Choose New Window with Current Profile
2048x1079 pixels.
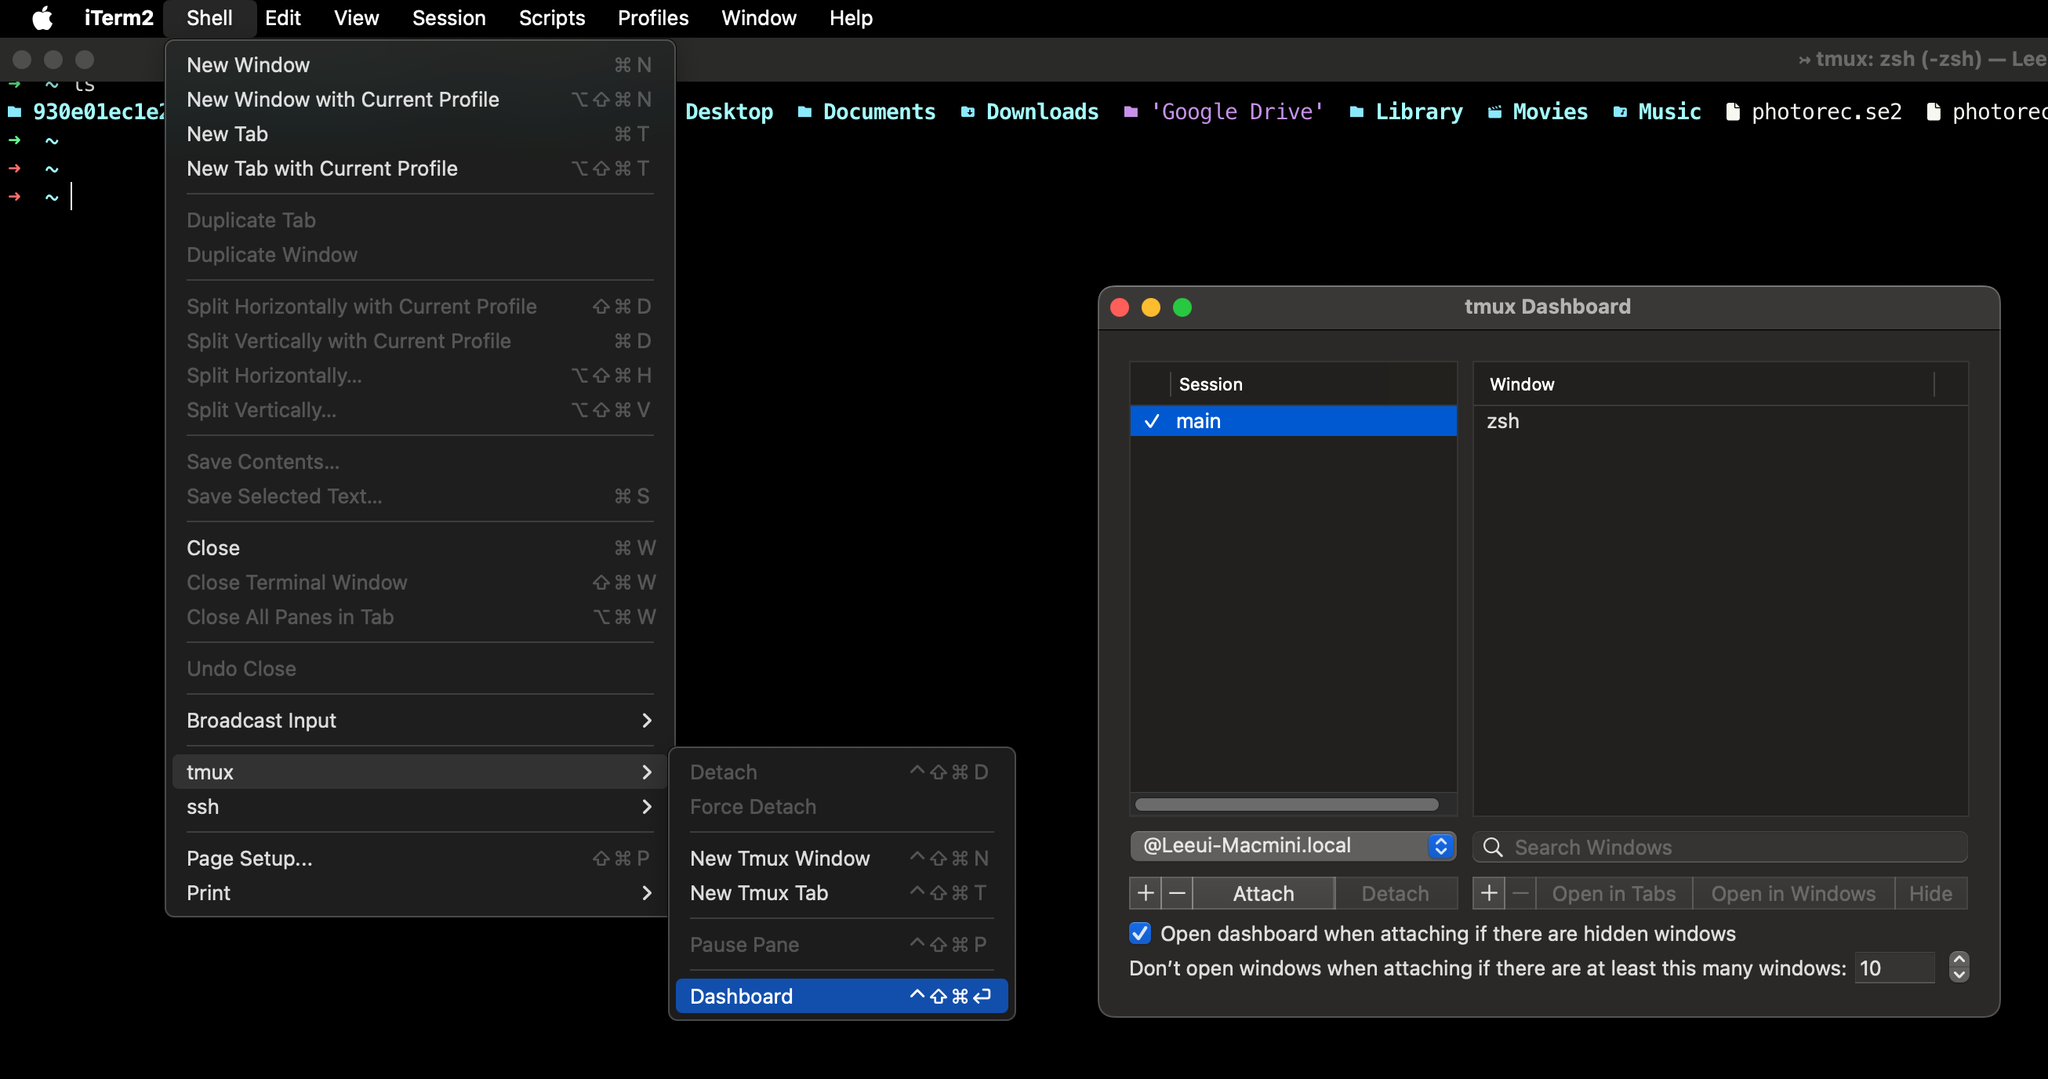click(419, 99)
